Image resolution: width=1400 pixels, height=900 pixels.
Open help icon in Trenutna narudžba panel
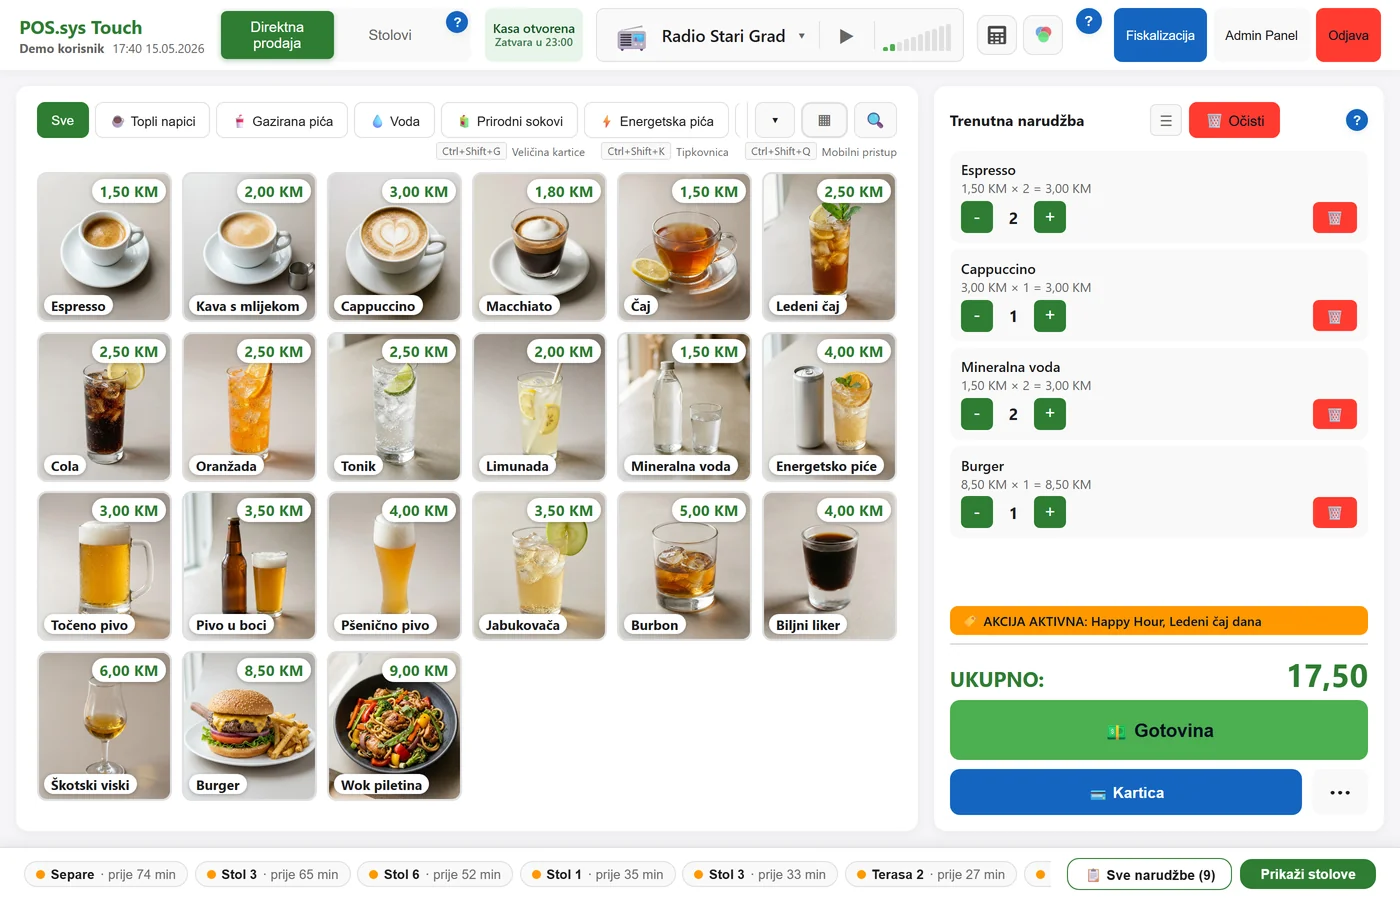click(1356, 120)
